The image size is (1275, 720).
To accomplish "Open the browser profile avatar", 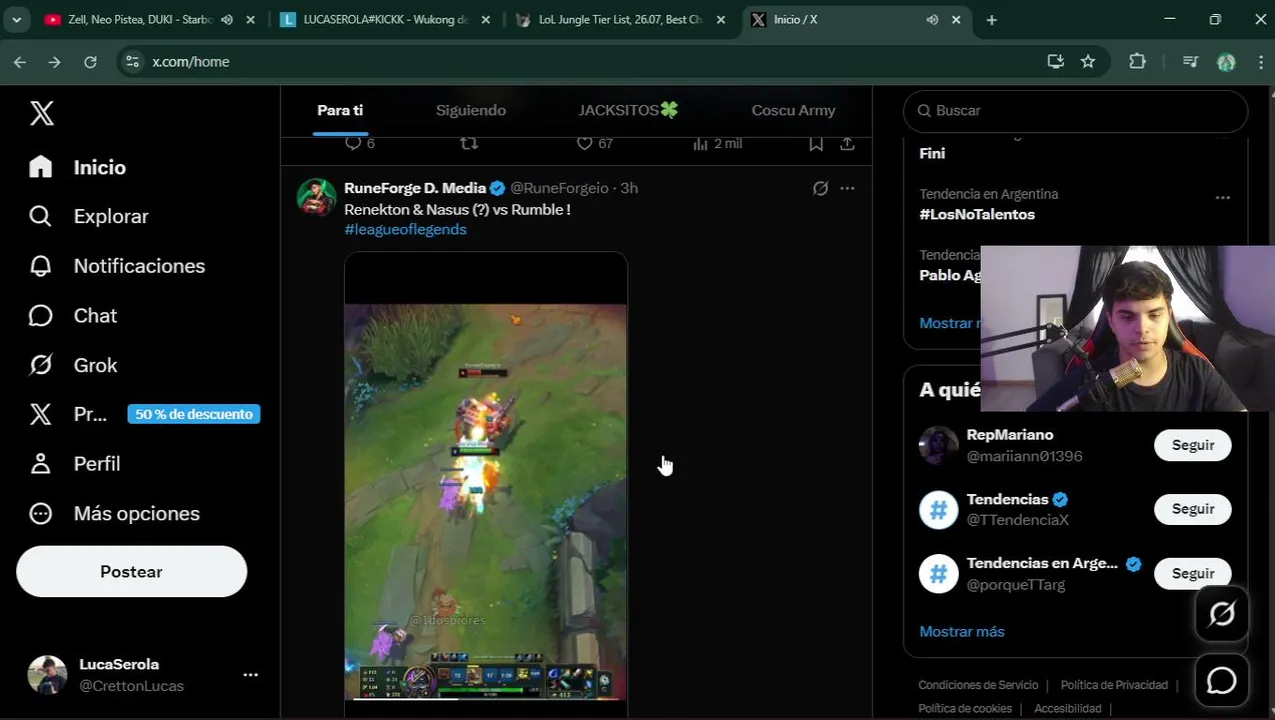I will (x=1226, y=62).
